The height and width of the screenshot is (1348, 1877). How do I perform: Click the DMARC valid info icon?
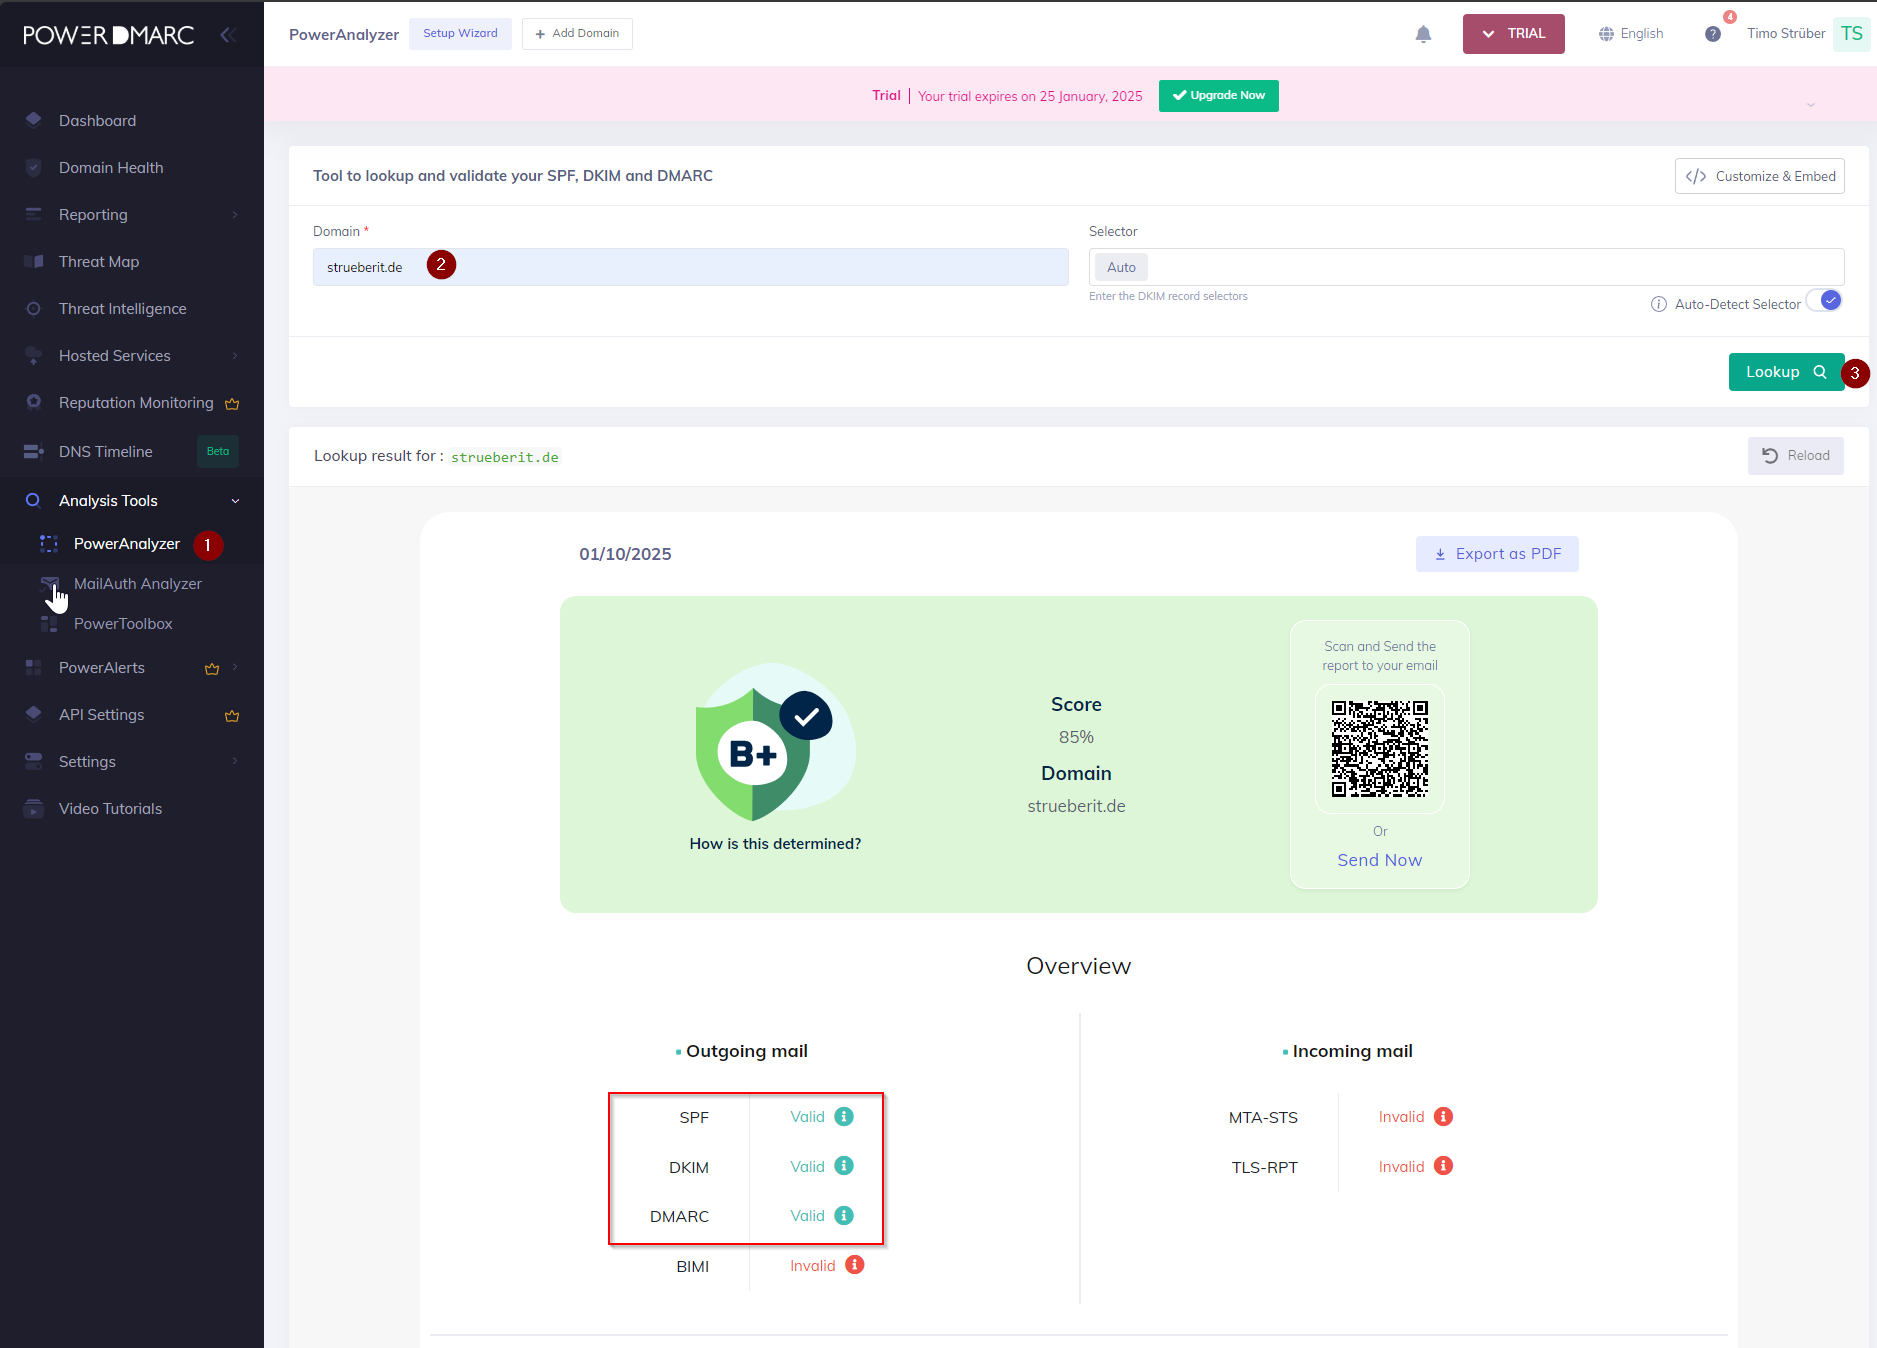[x=844, y=1216]
